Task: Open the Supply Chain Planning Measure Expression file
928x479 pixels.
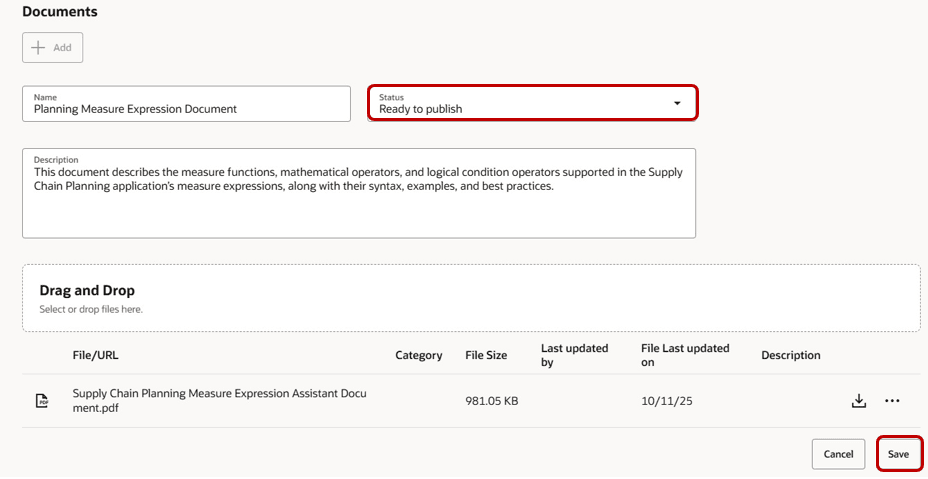Action: tap(219, 401)
